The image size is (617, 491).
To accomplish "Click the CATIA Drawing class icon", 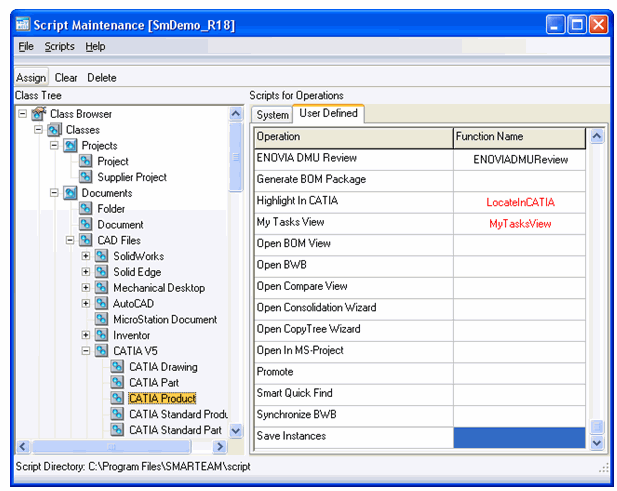I will pos(118,367).
